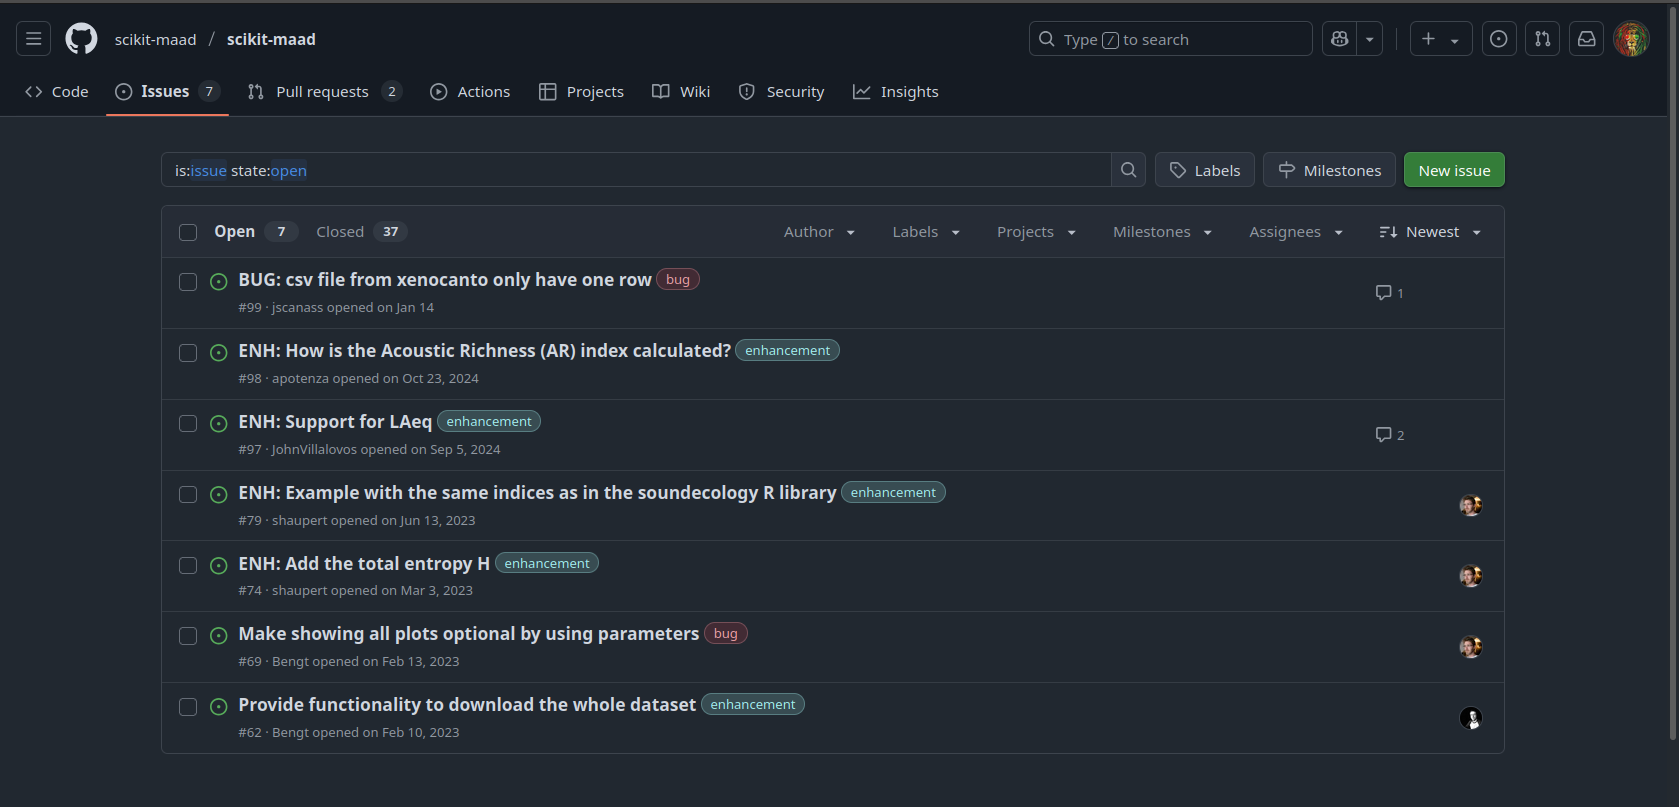Open the user profile avatar menu
Viewport: 1679px width, 807px height.
click(x=1630, y=39)
